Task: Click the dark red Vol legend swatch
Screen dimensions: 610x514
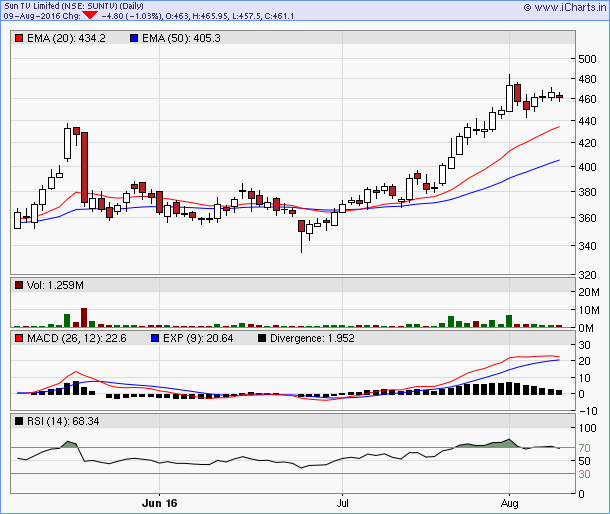Action: point(19,285)
